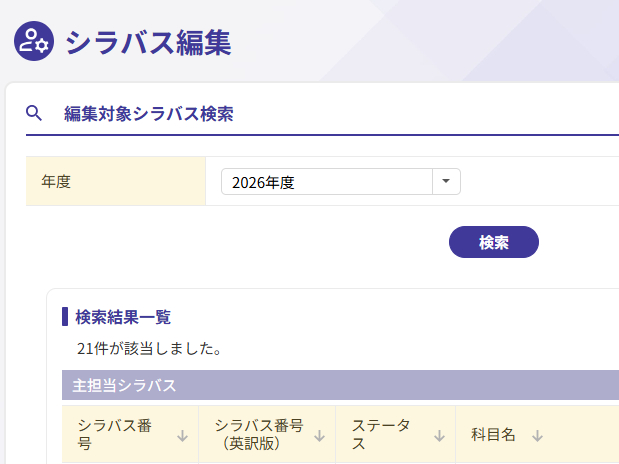Open the 年度 dropdown arrow

[446, 182]
